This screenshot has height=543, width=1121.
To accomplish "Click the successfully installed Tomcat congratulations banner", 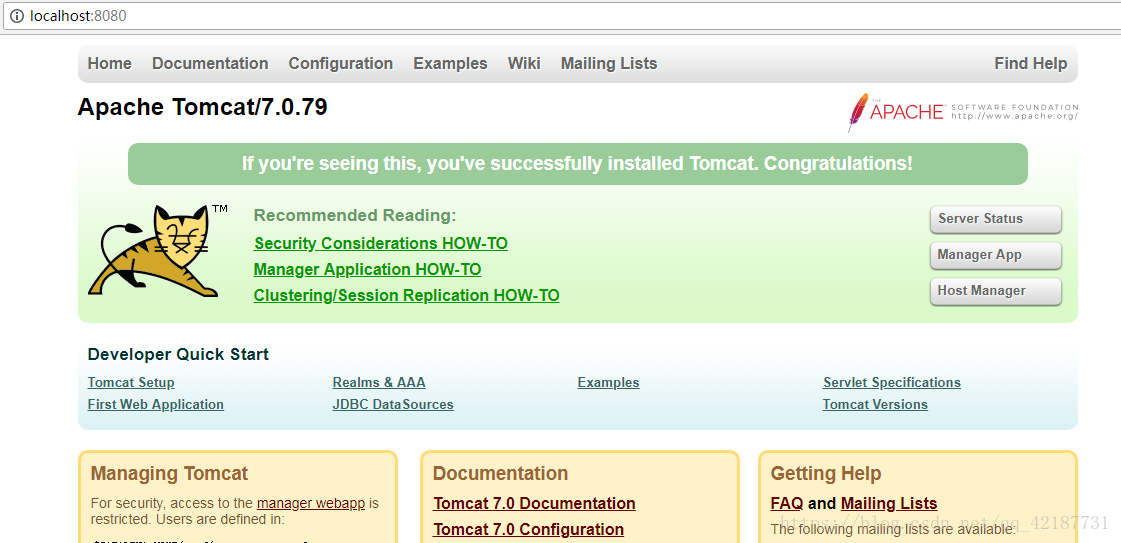I will (x=578, y=164).
